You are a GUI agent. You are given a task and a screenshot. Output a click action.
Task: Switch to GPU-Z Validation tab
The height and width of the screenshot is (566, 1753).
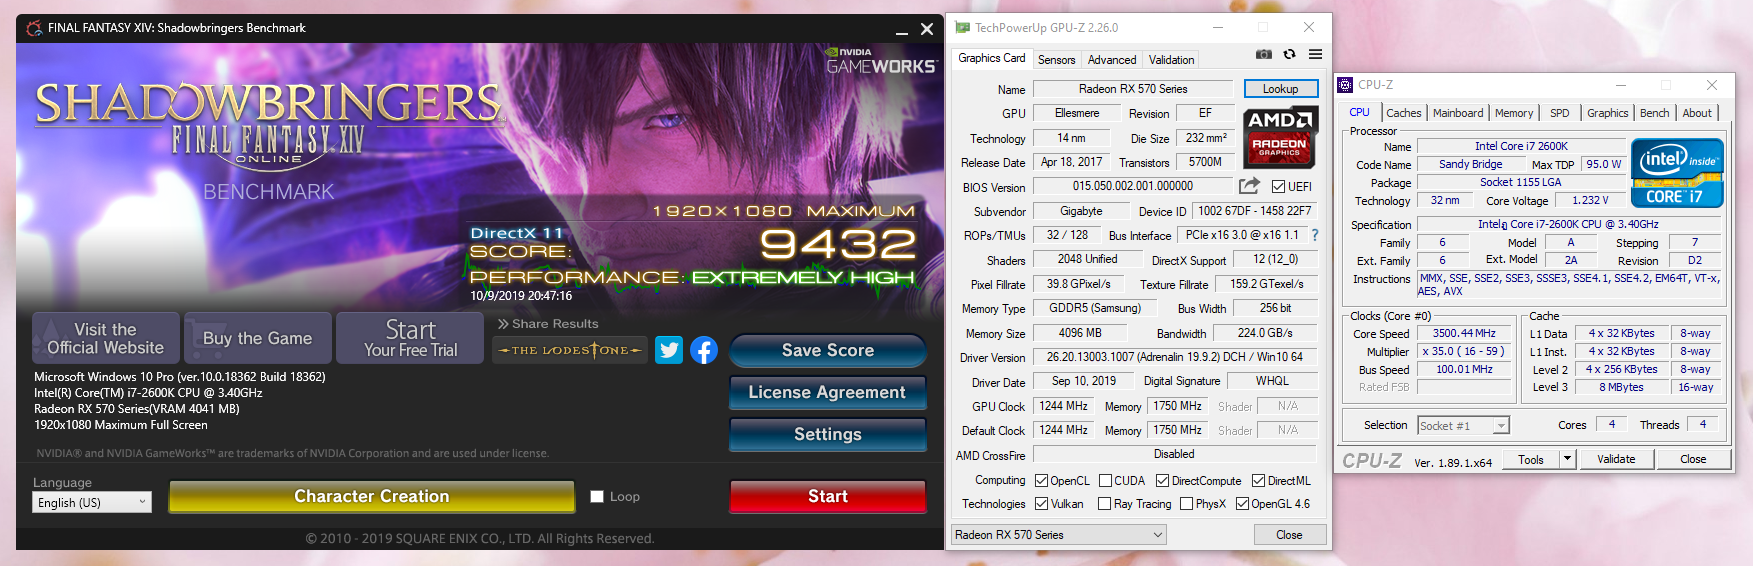pos(1171,60)
